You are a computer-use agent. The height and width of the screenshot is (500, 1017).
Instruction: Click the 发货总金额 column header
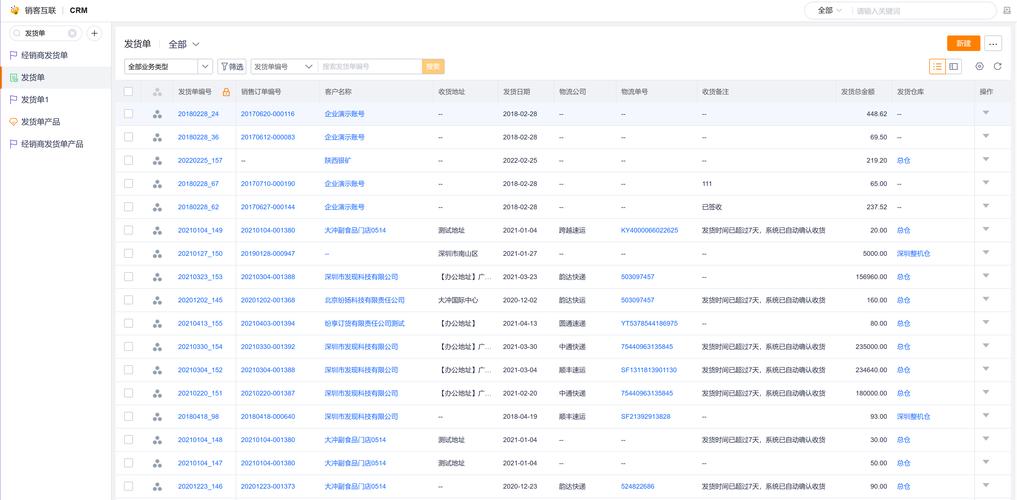[x=857, y=92]
